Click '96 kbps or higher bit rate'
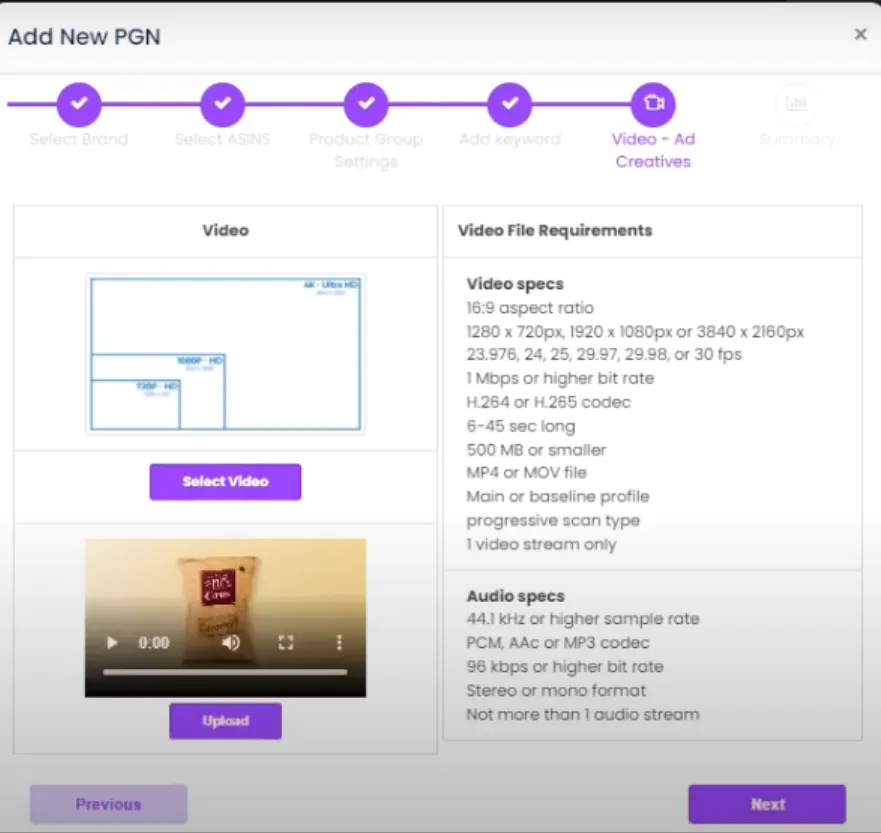The image size is (881, 833). click(x=565, y=667)
